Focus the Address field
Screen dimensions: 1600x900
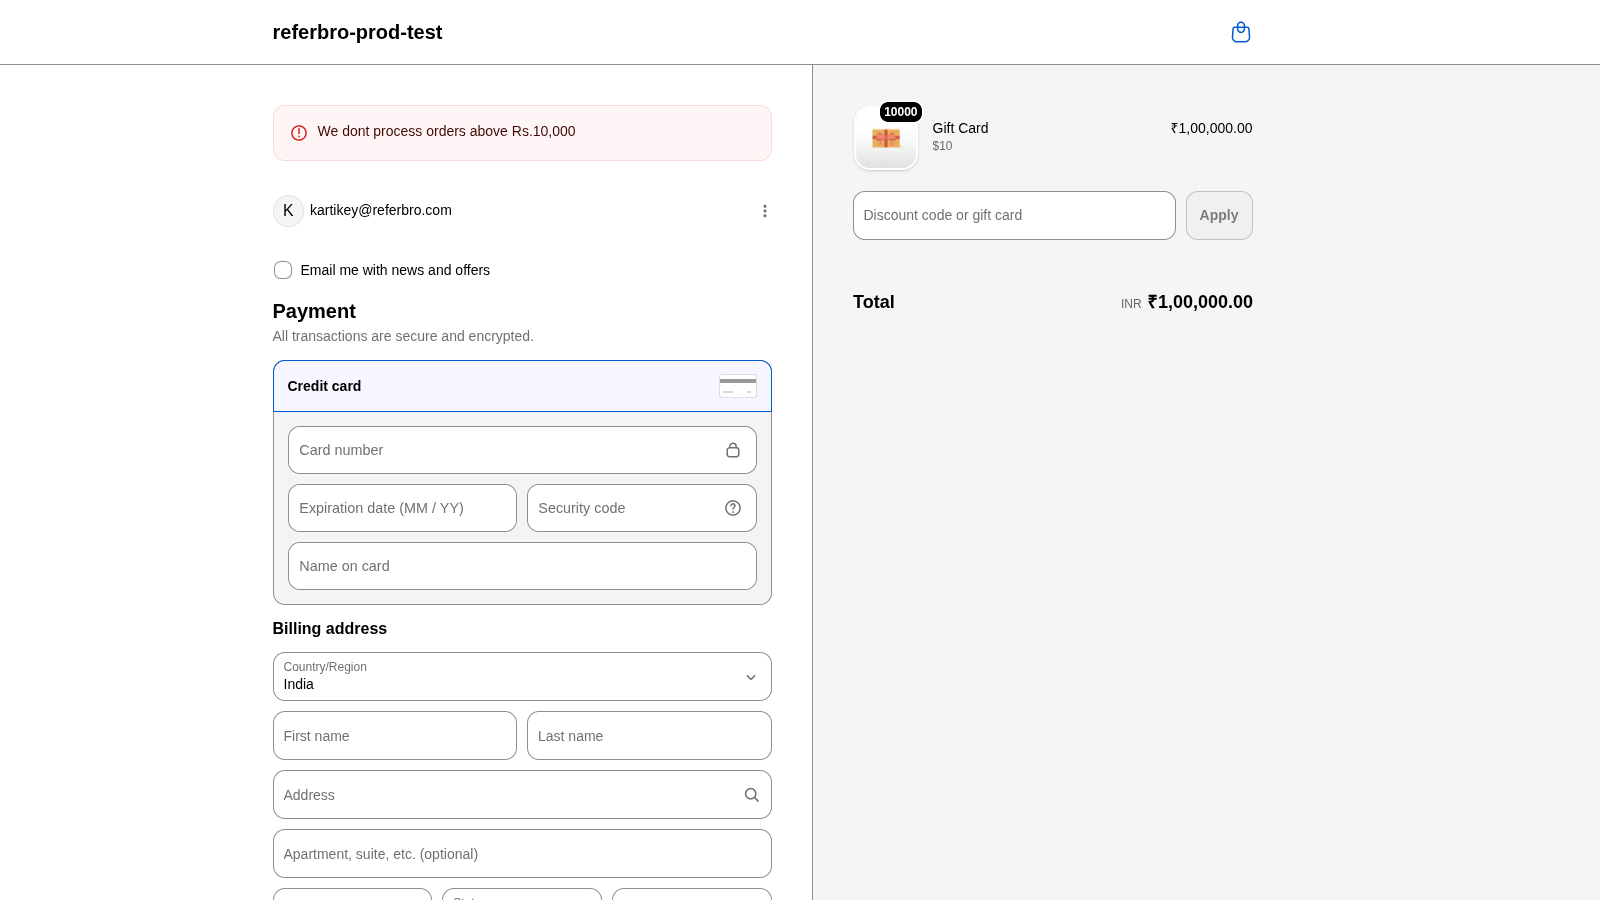tap(522, 795)
